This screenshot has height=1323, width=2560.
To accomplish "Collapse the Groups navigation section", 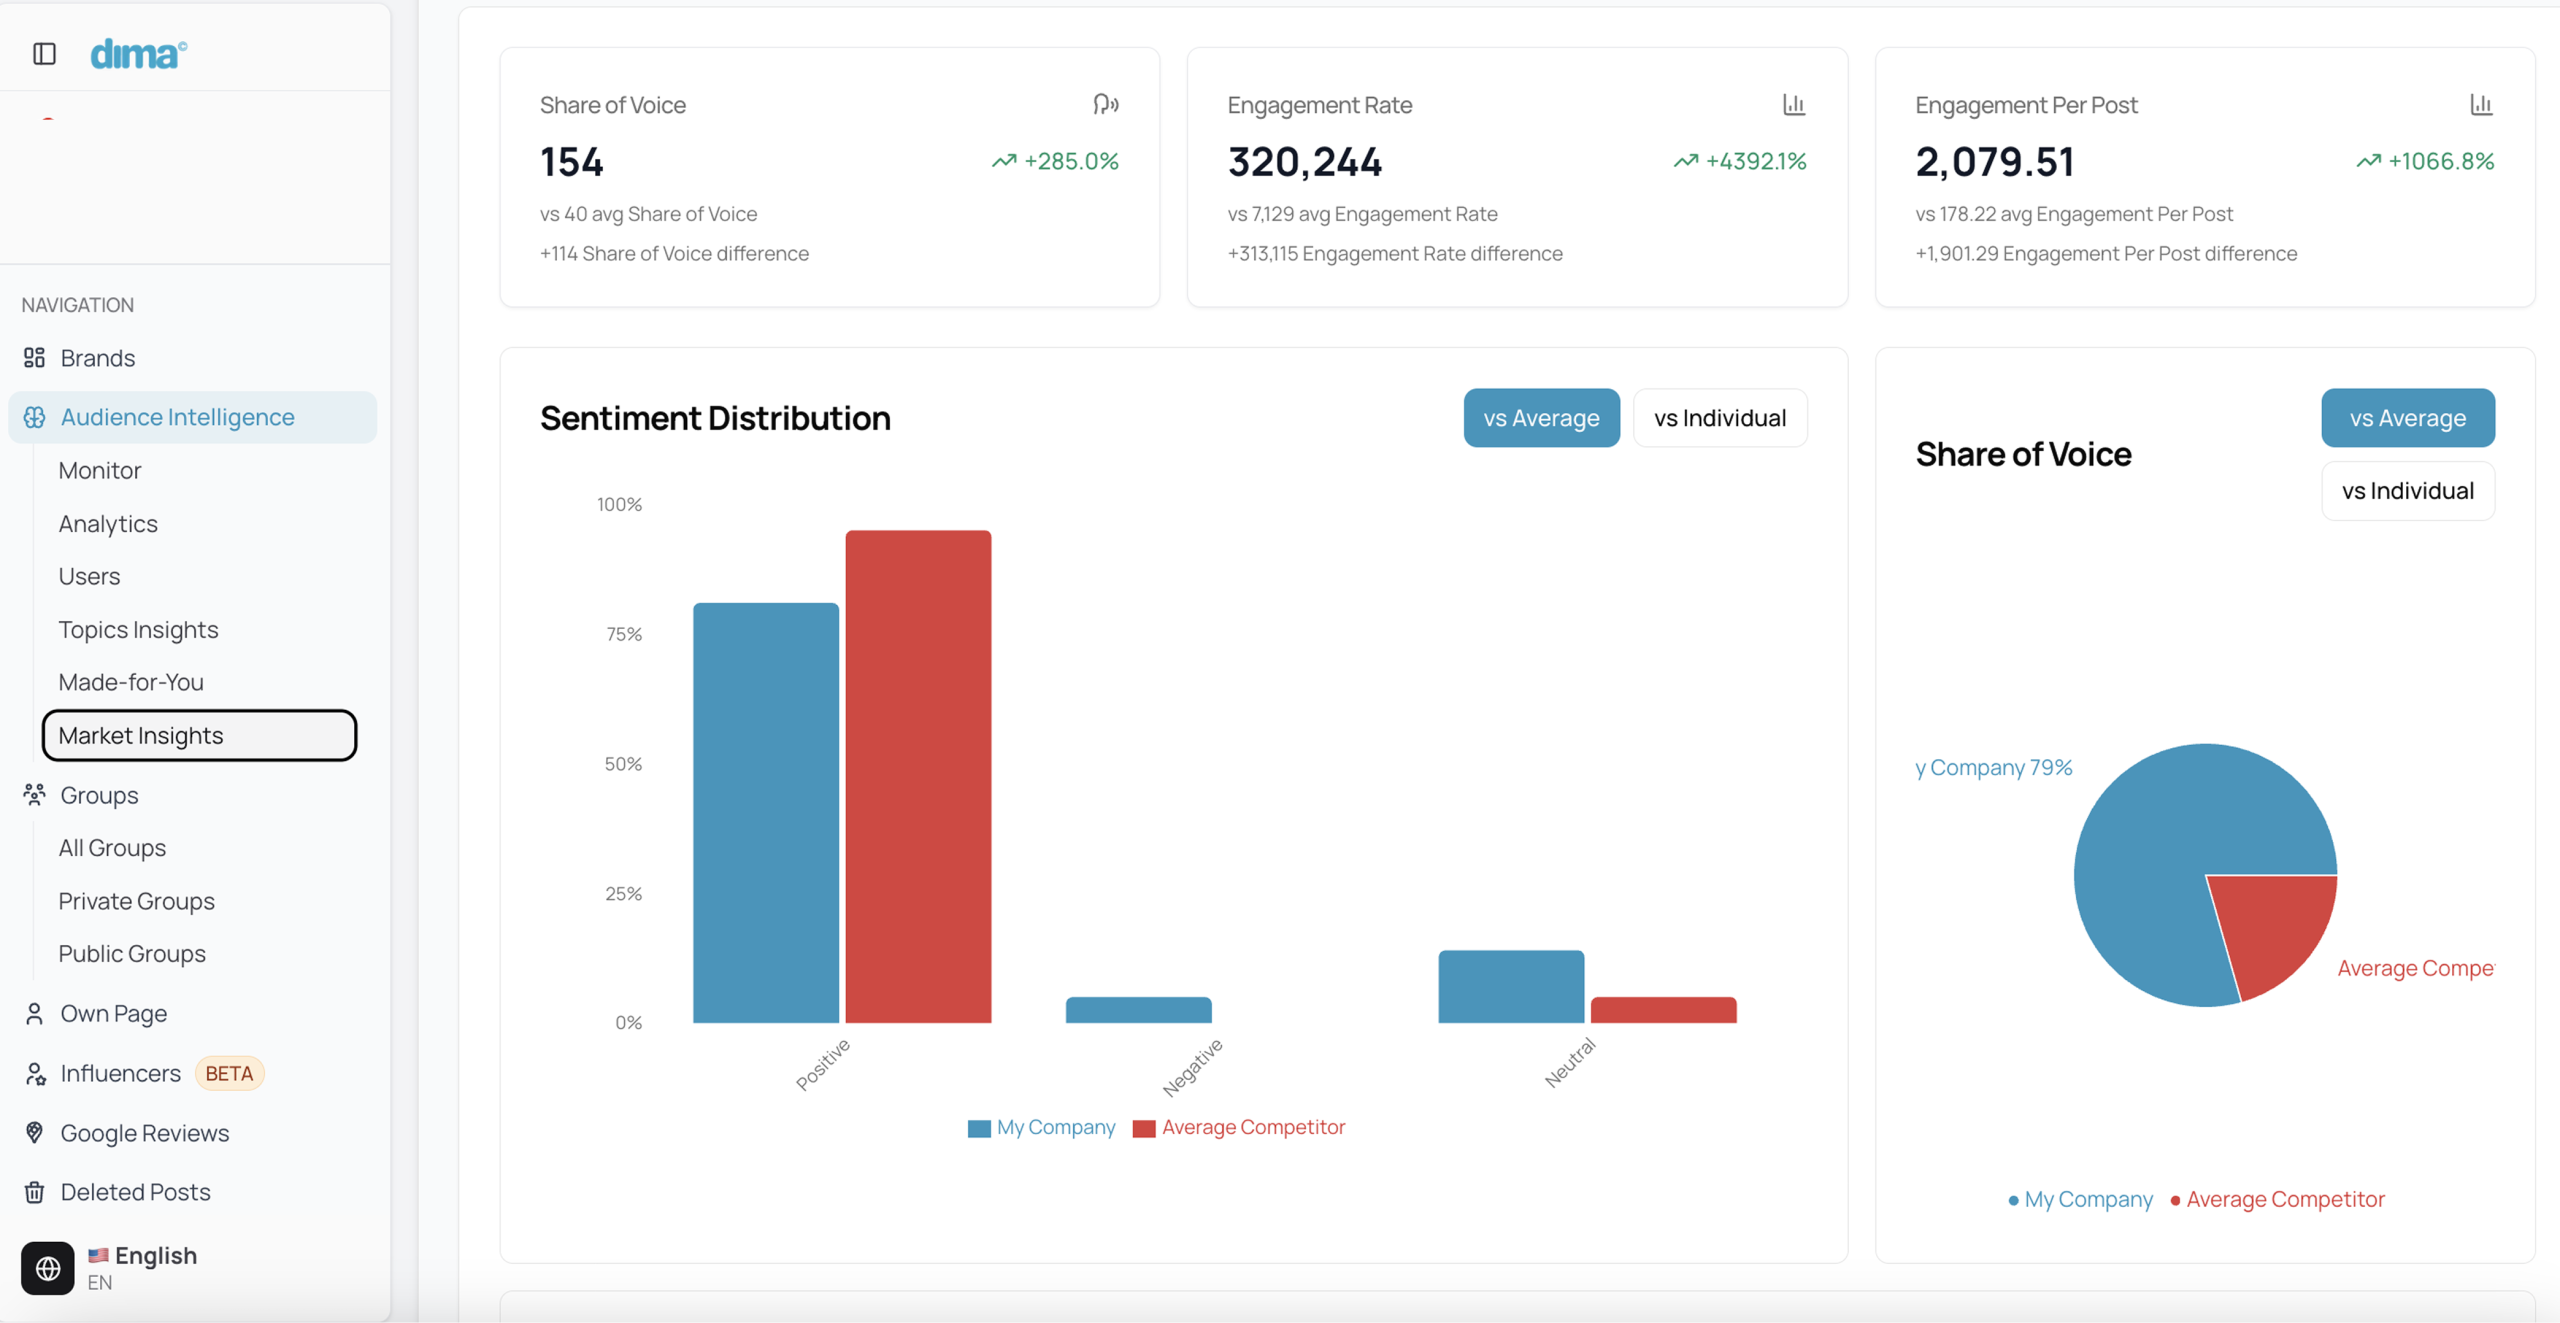I will click(x=99, y=795).
